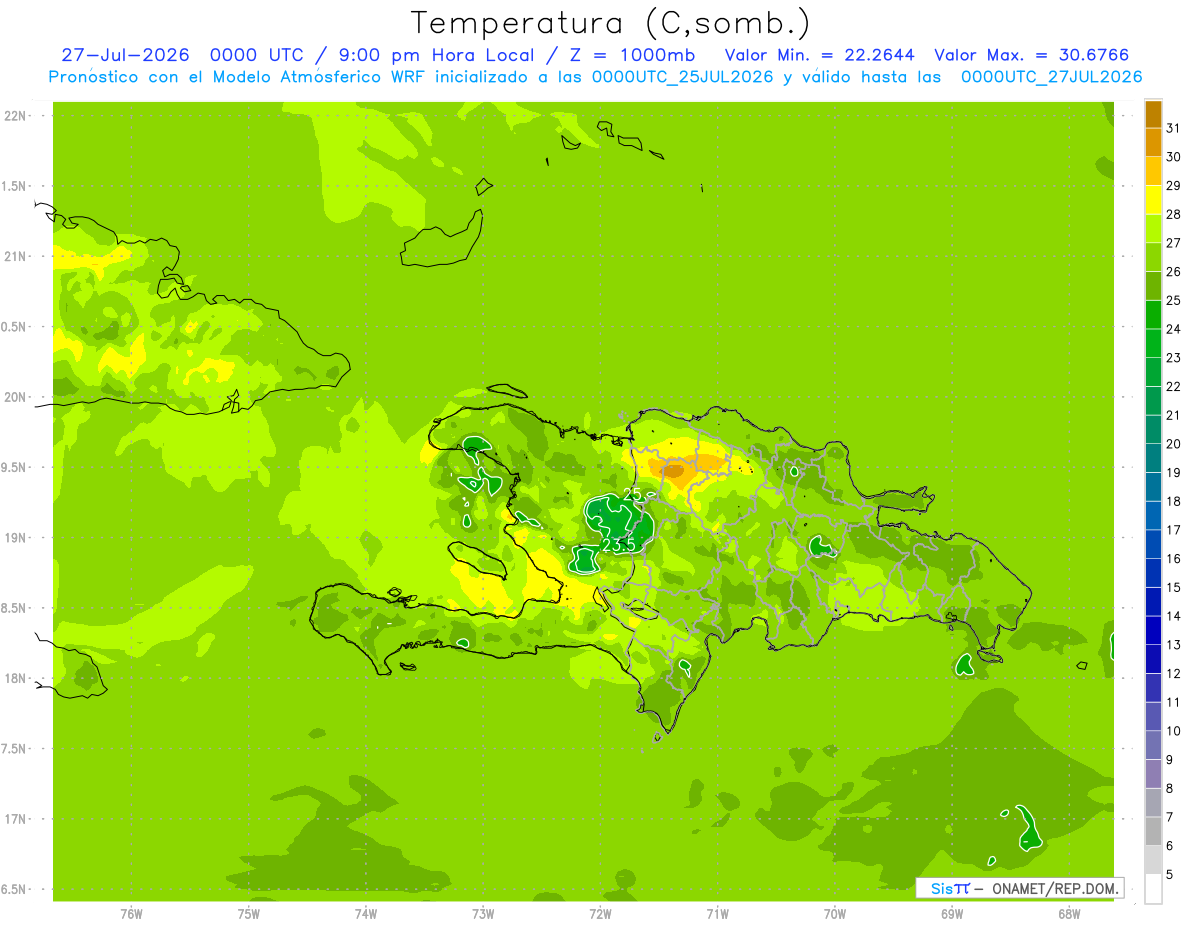Click the blue color bar segment between 15 and 16
The height and width of the screenshot is (927, 1200).
(x=1153, y=573)
